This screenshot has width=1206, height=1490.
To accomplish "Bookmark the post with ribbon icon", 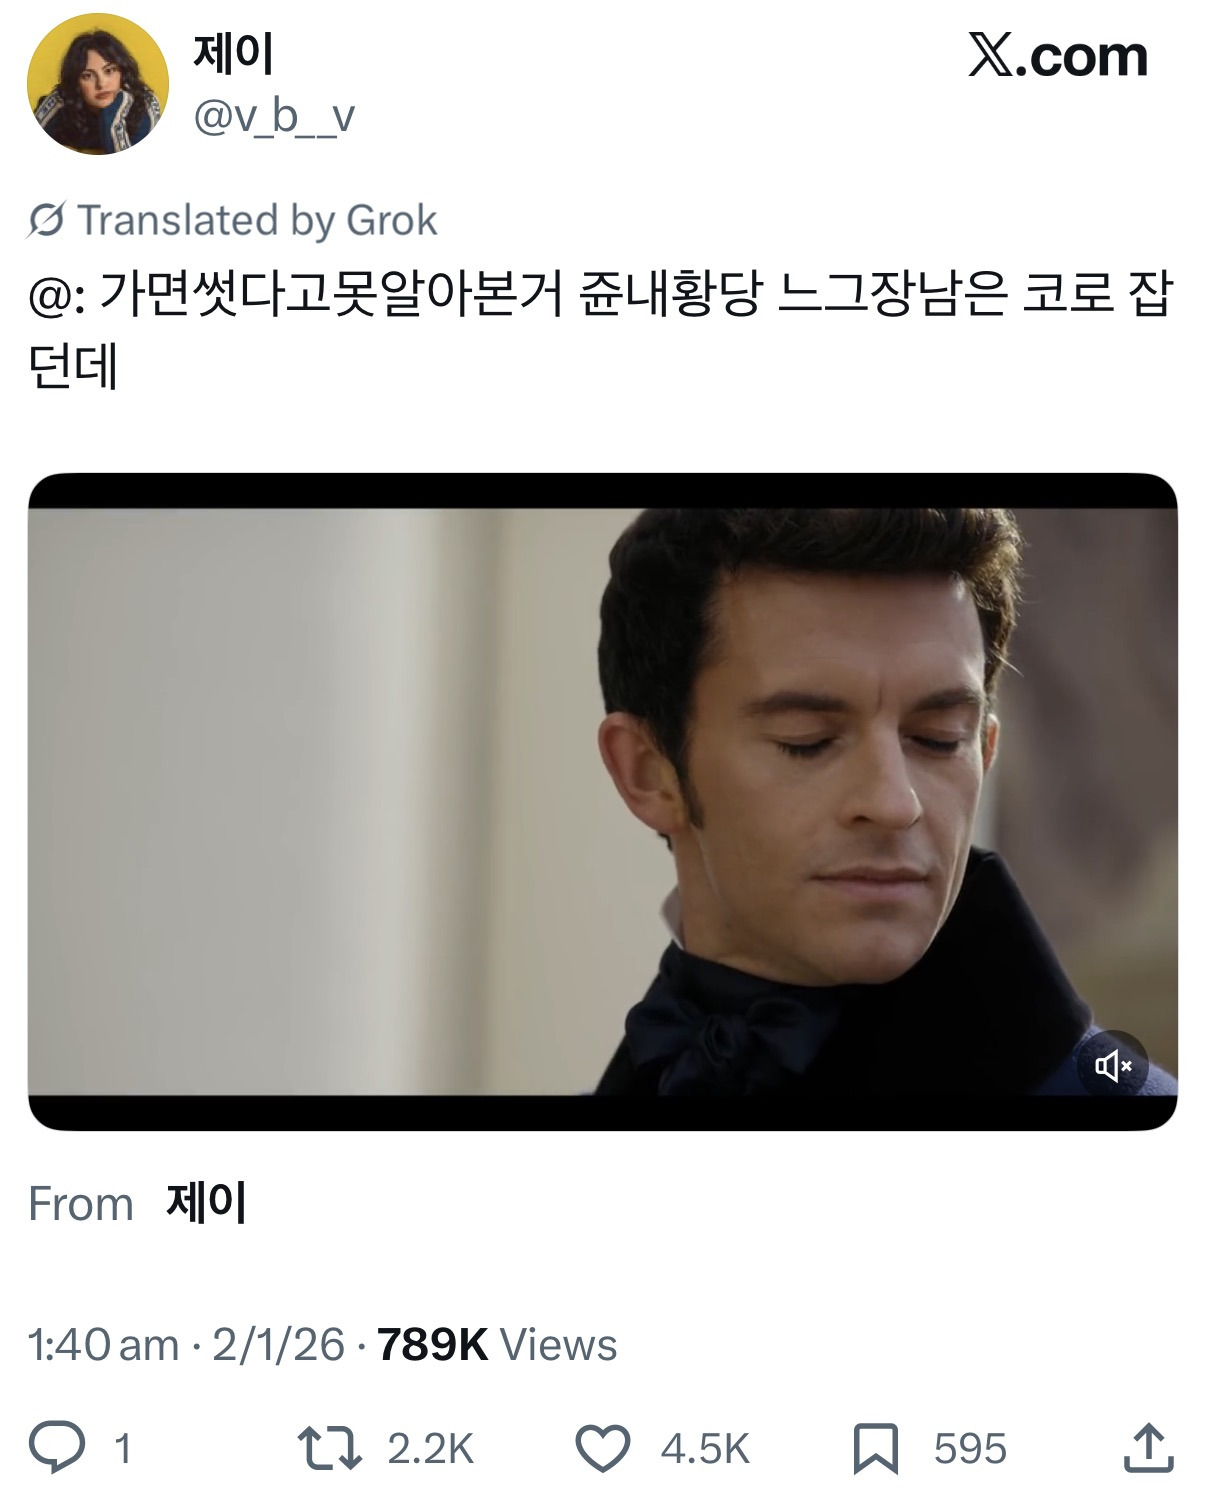I will (876, 1449).
